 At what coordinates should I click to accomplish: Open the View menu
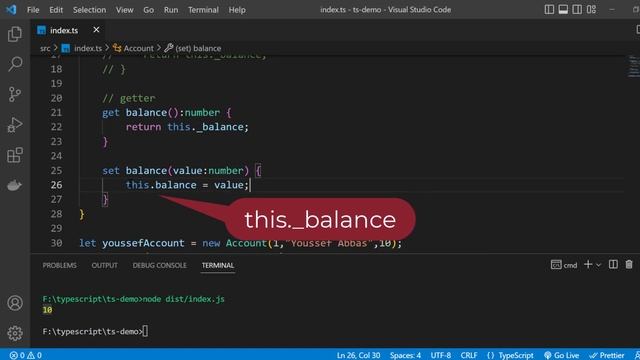(124, 10)
